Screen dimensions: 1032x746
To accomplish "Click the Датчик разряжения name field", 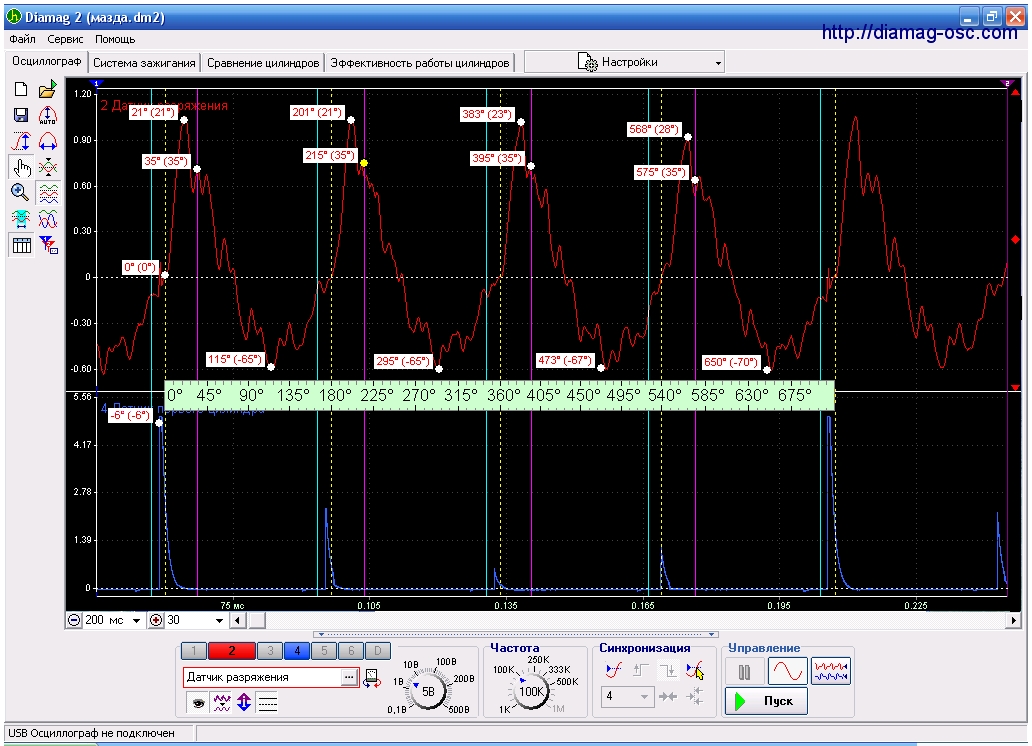I will (x=263, y=678).
